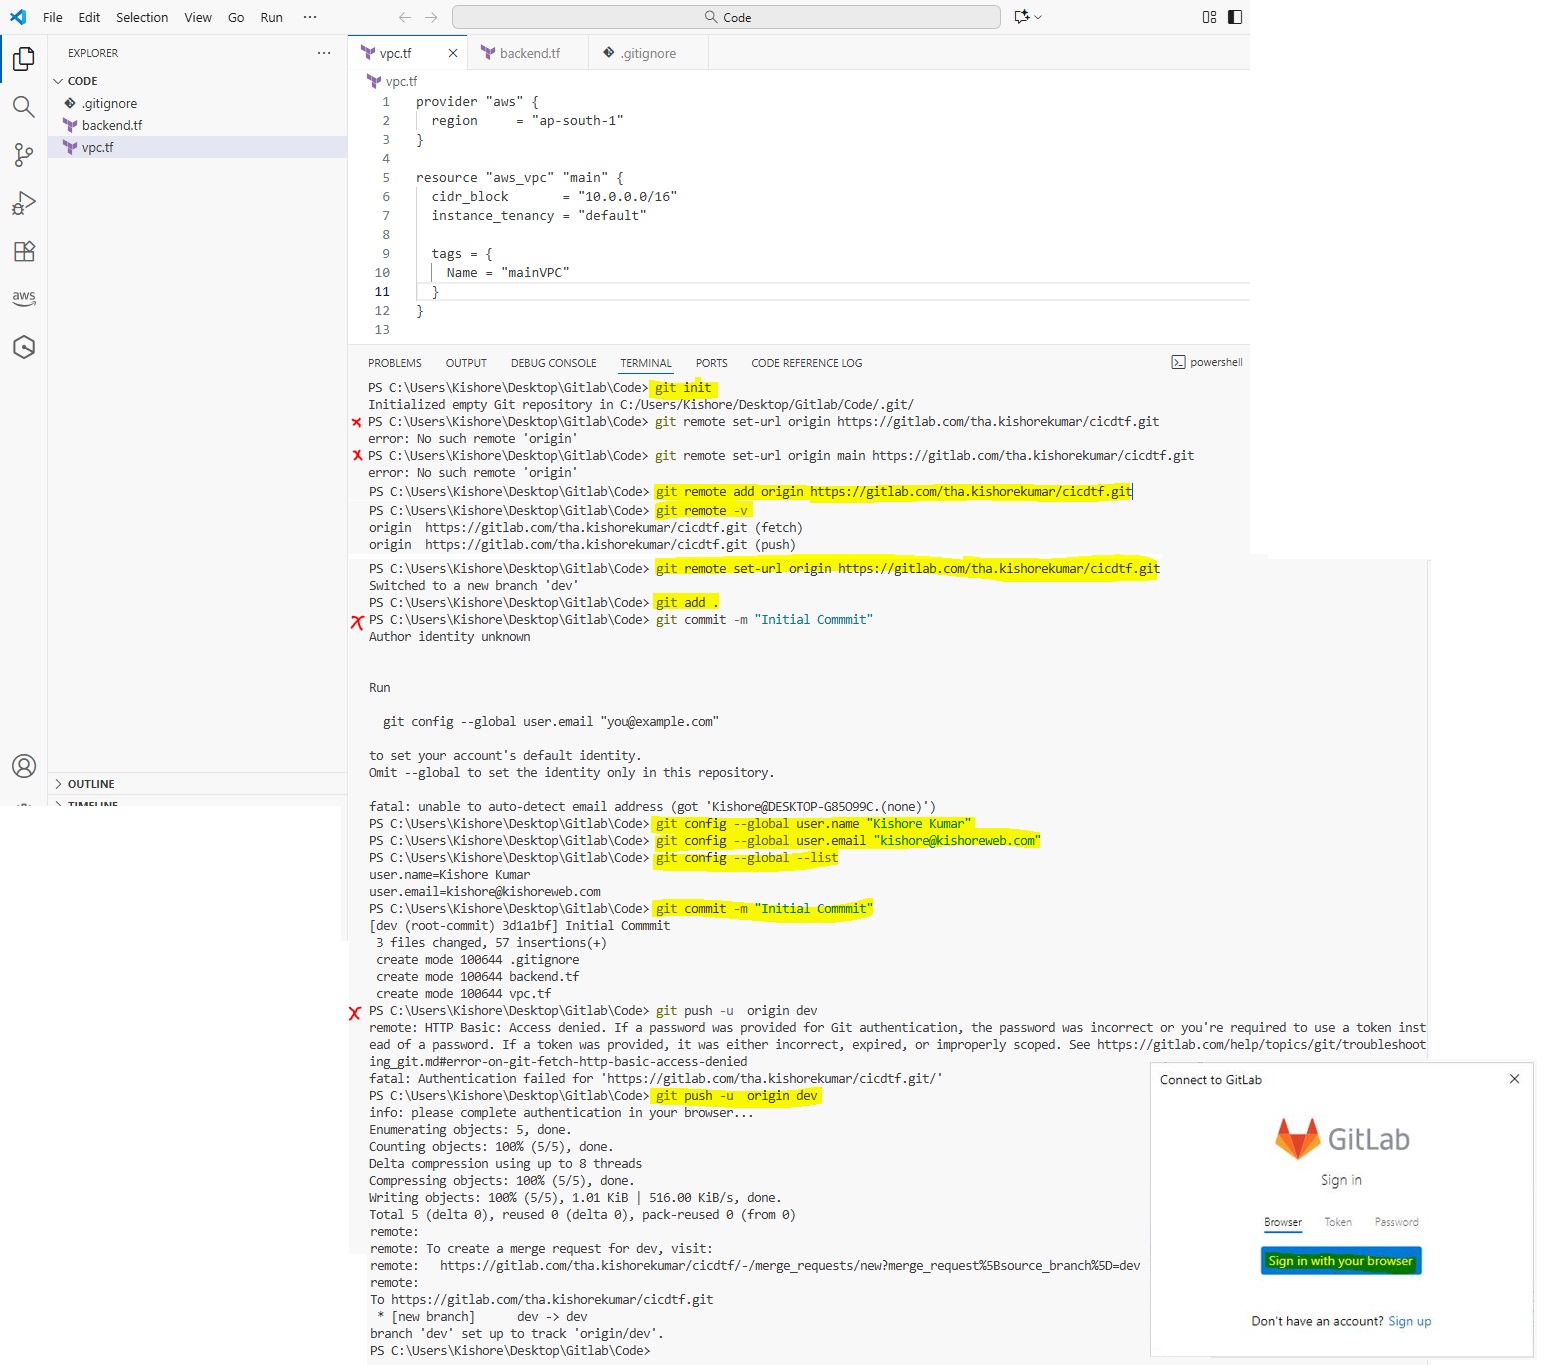Open the Selection menu

coord(142,17)
